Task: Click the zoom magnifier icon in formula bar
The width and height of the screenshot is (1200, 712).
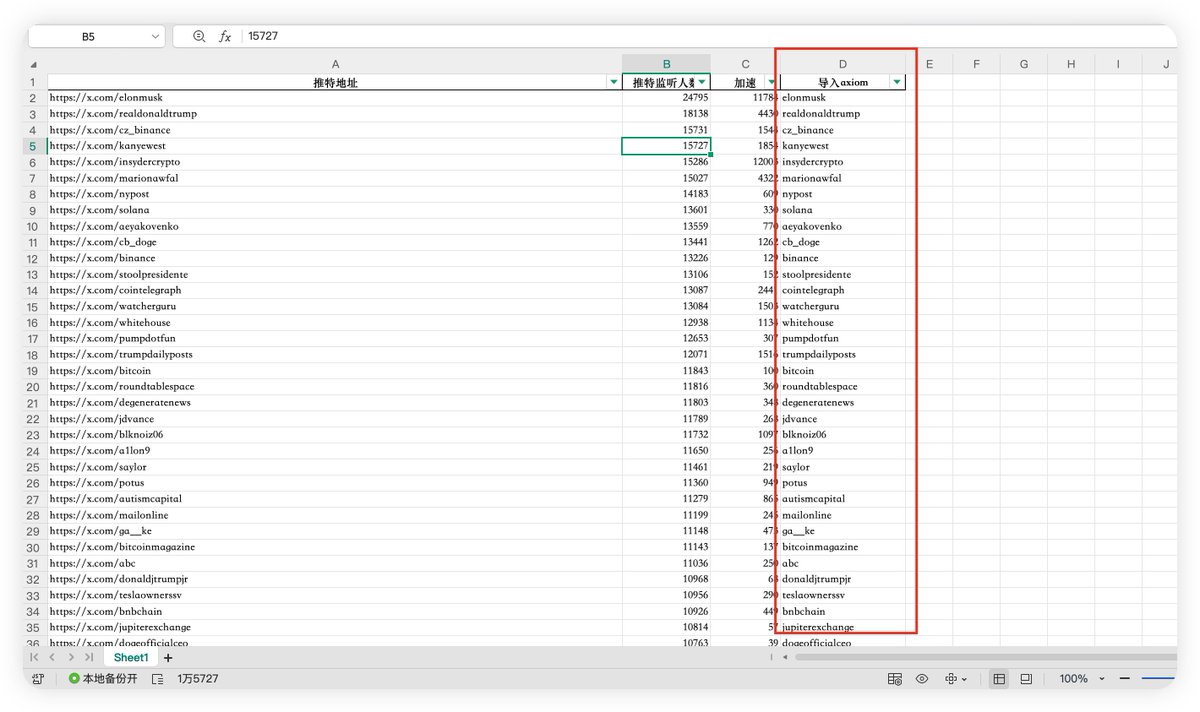Action: (199, 36)
